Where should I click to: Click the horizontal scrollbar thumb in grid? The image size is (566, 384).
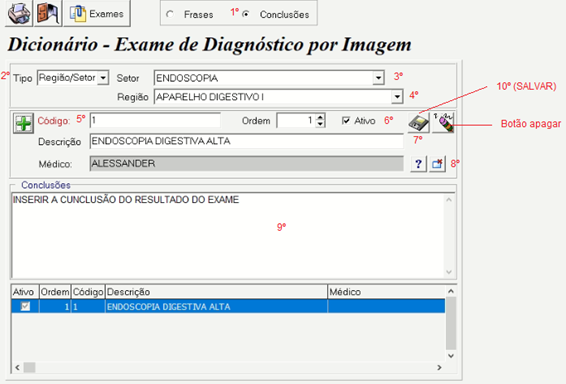pyautogui.click(x=30, y=367)
